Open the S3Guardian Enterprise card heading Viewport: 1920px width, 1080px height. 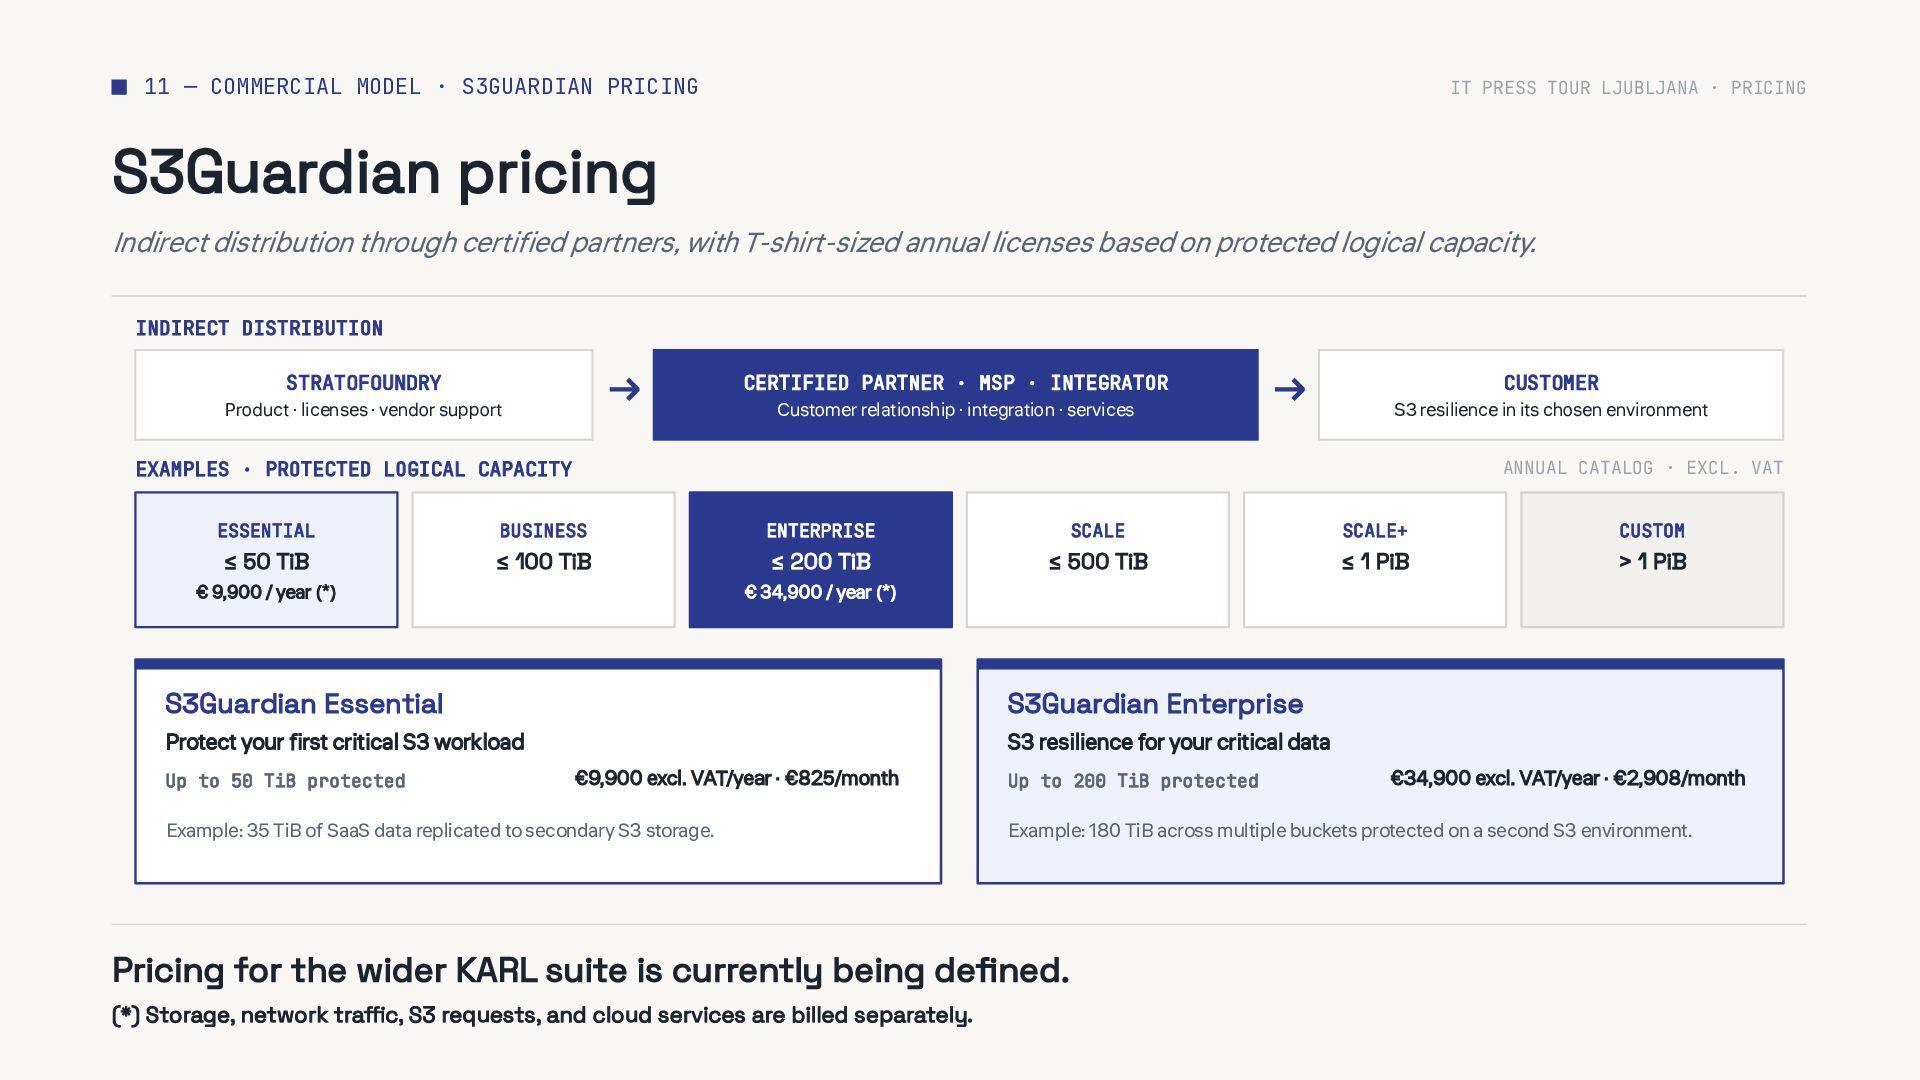tap(1155, 704)
